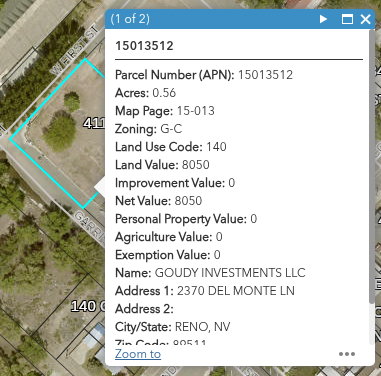
Task: Click the Zoom to link
Action: pos(138,354)
